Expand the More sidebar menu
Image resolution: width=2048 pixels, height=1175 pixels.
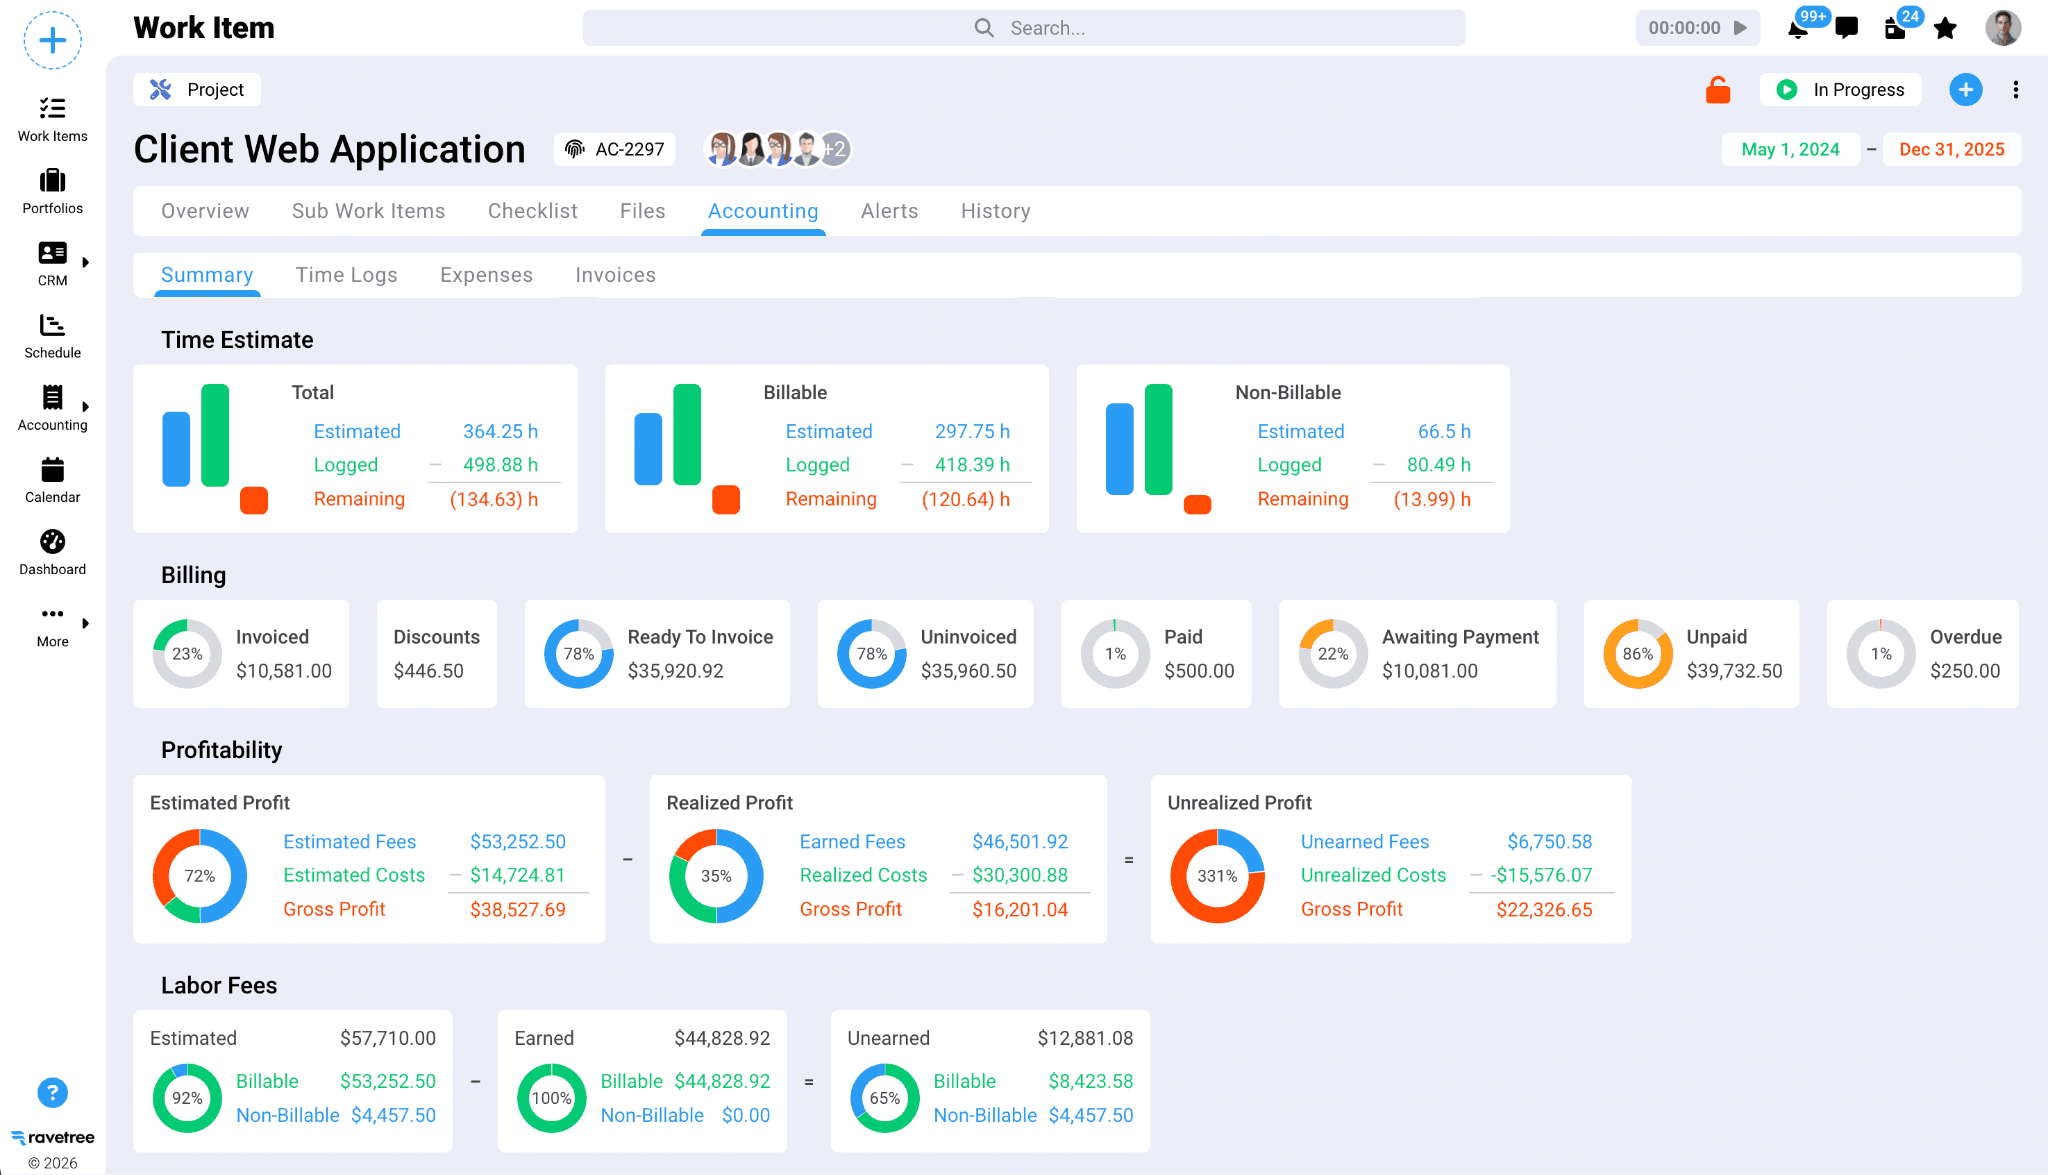point(85,623)
